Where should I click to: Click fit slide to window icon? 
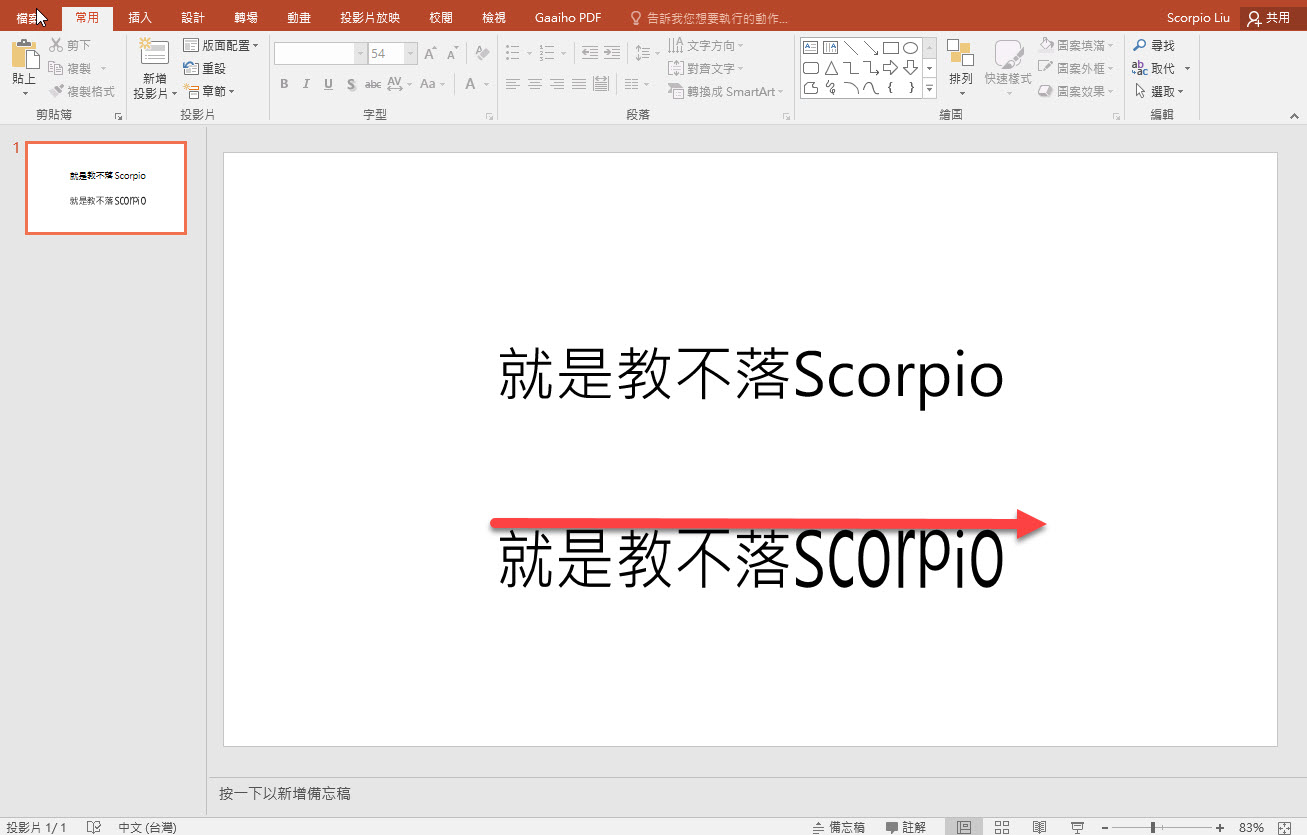tap(1285, 827)
